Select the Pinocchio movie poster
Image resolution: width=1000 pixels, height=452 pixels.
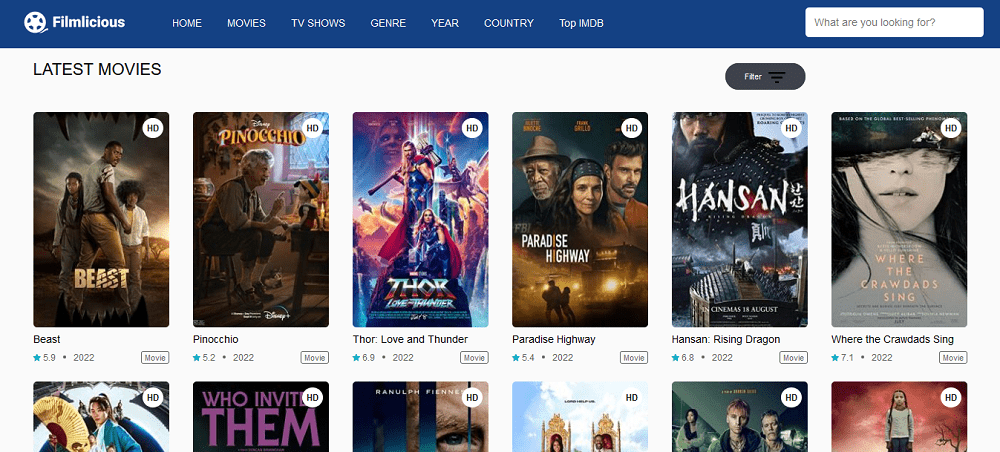pyautogui.click(x=261, y=219)
